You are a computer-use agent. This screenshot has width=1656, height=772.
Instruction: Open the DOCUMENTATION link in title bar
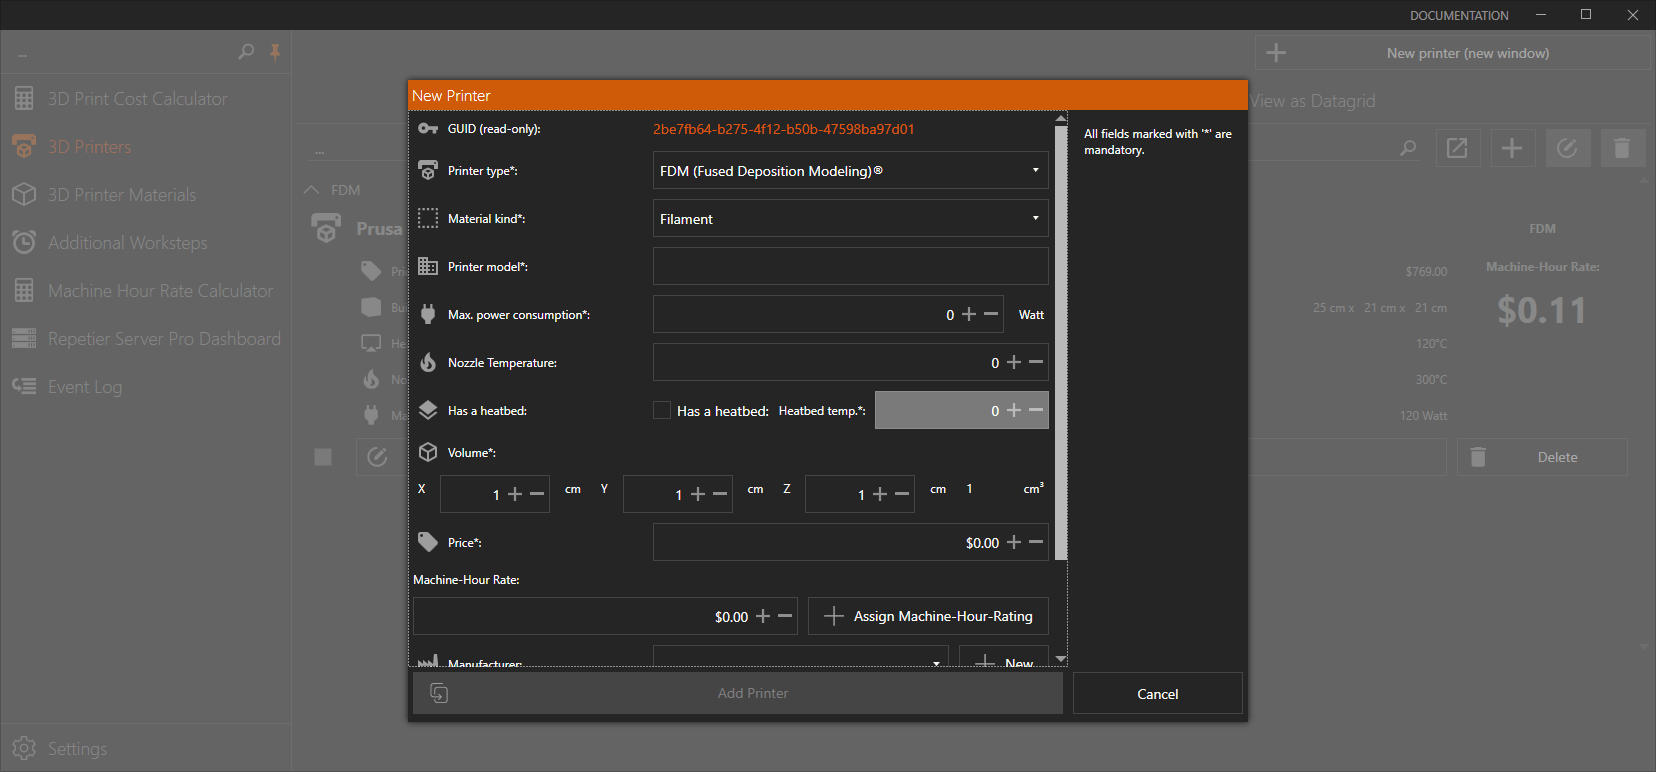pos(1459,15)
